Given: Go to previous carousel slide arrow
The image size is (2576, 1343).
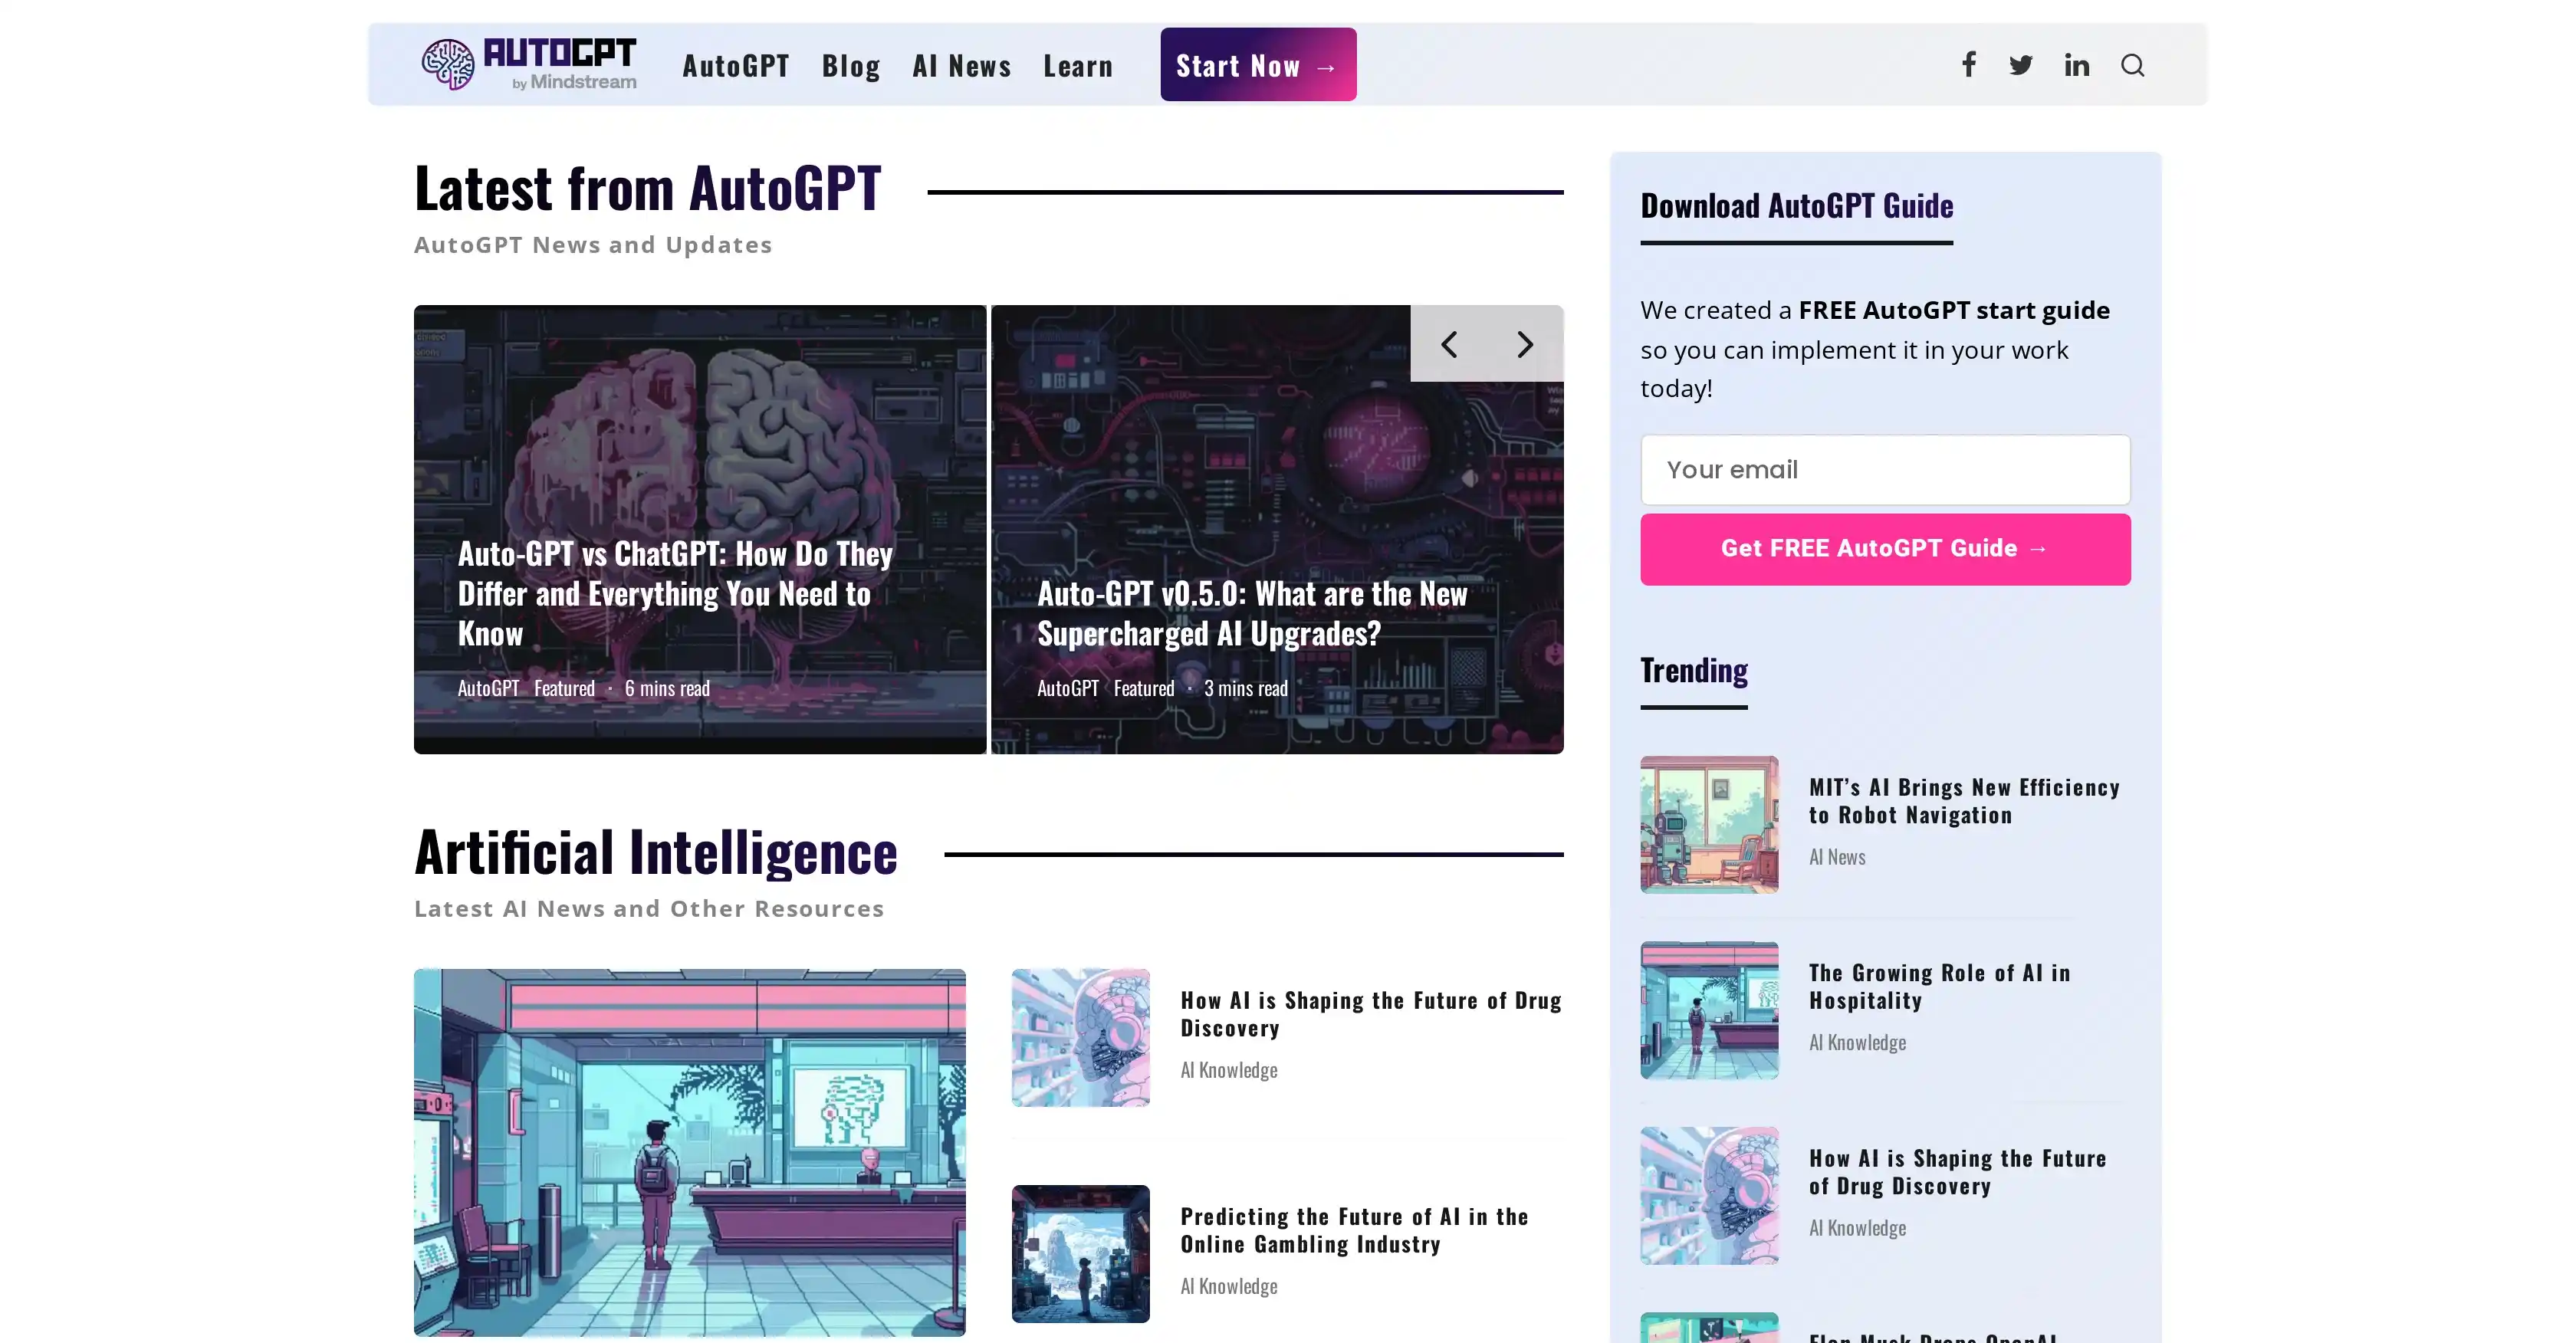Looking at the screenshot, I should pyautogui.click(x=1448, y=344).
